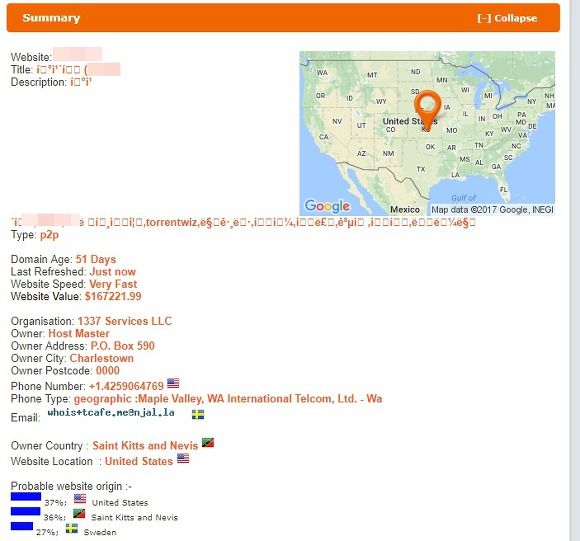580x541 pixels.
Task: Click the US flag beside Website Location
Action: click(x=183, y=459)
